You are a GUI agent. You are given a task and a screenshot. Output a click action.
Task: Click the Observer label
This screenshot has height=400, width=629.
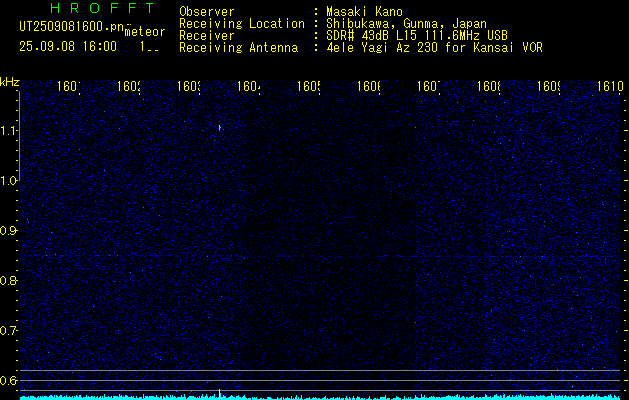pos(207,12)
